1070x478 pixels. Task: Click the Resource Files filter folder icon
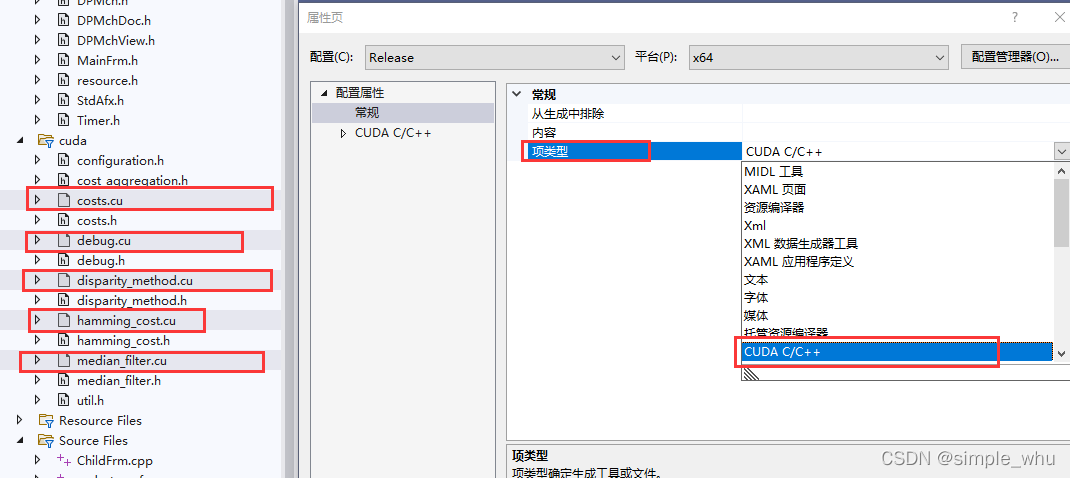(x=45, y=420)
